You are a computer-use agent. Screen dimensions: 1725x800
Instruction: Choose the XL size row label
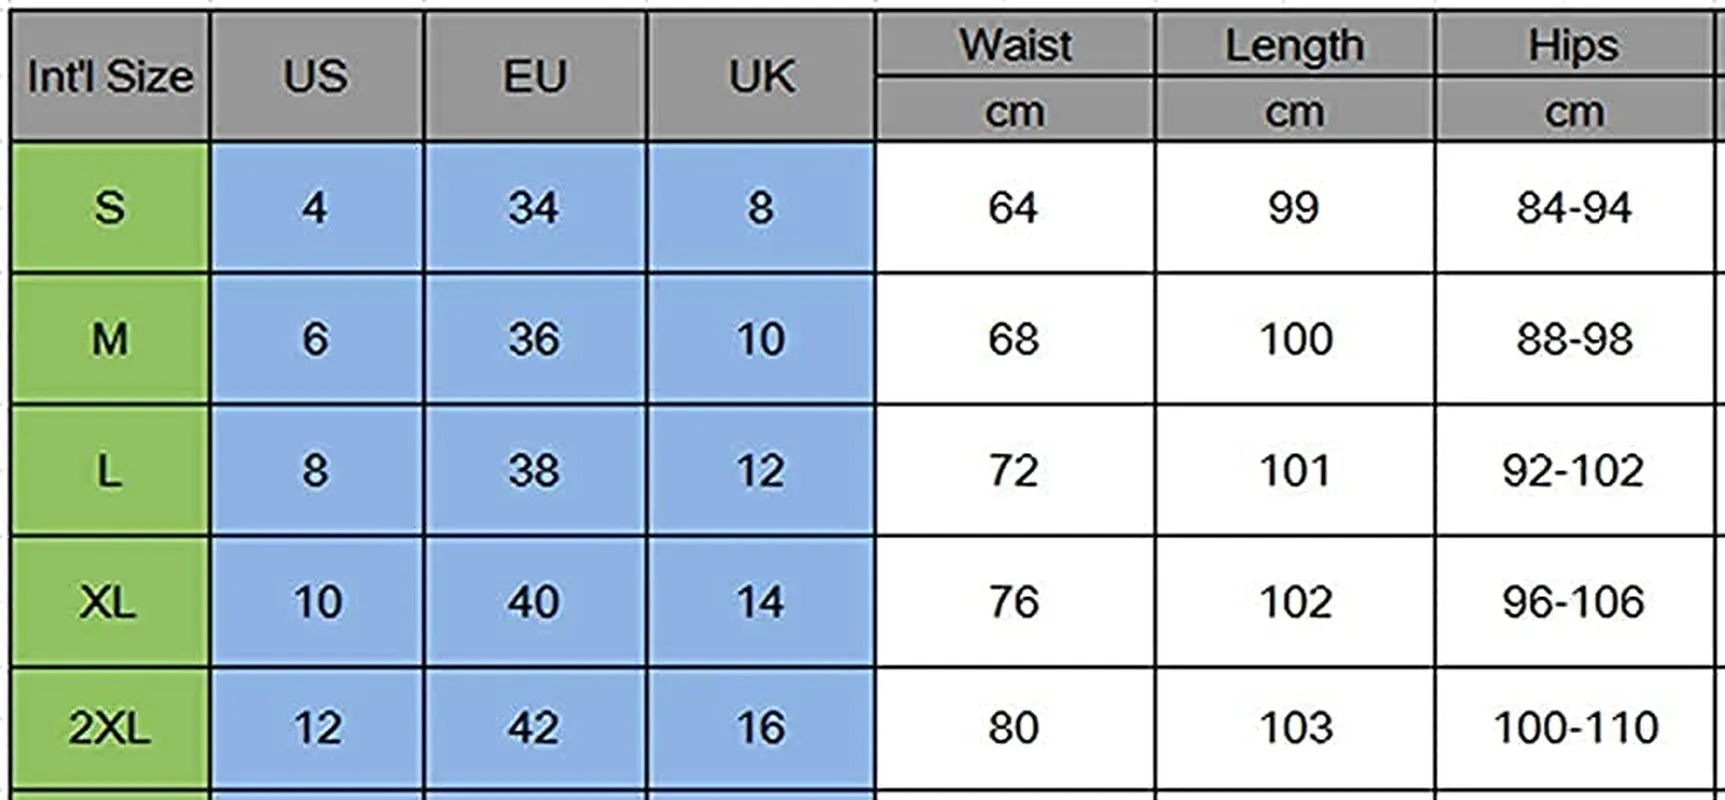110,602
